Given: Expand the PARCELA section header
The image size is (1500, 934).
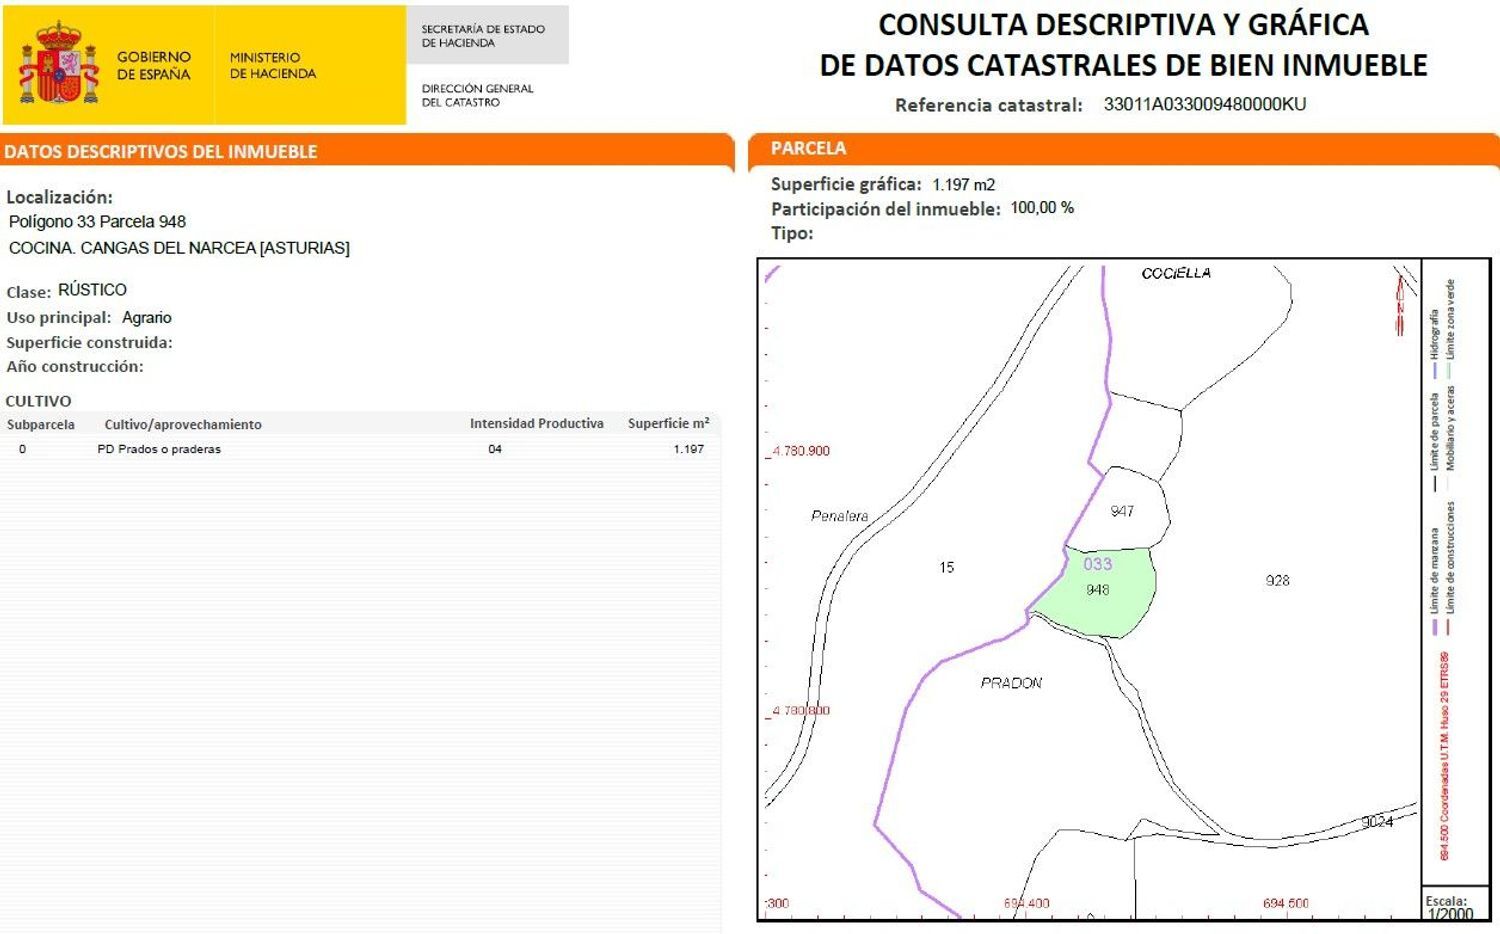Looking at the screenshot, I should [x=807, y=148].
